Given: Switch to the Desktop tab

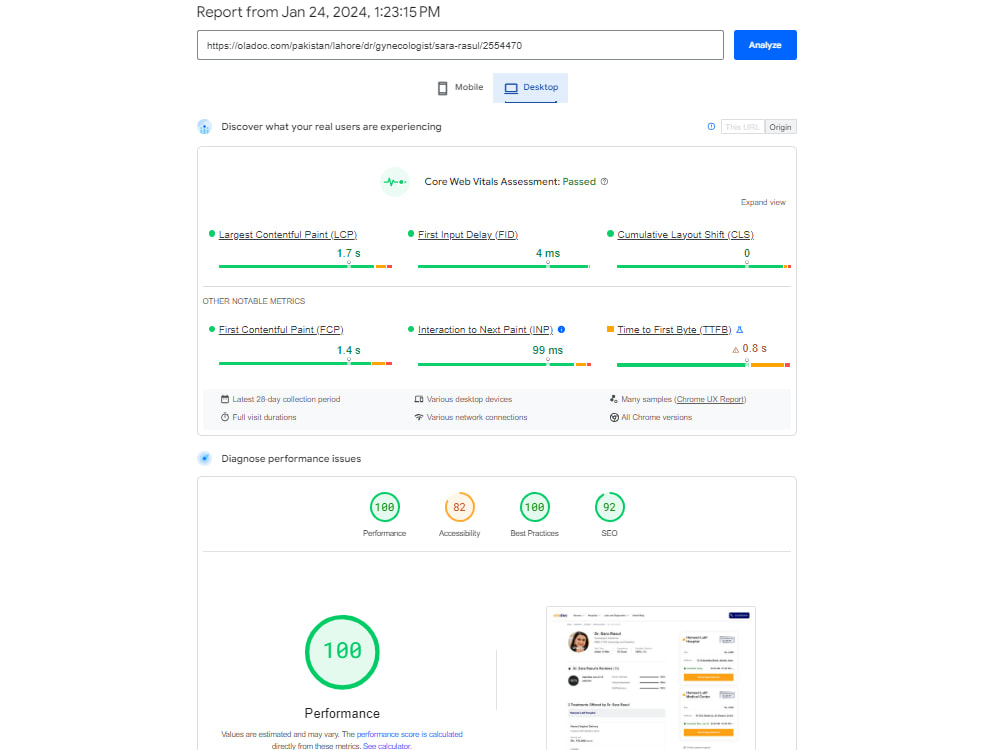Looking at the screenshot, I should tap(531, 87).
